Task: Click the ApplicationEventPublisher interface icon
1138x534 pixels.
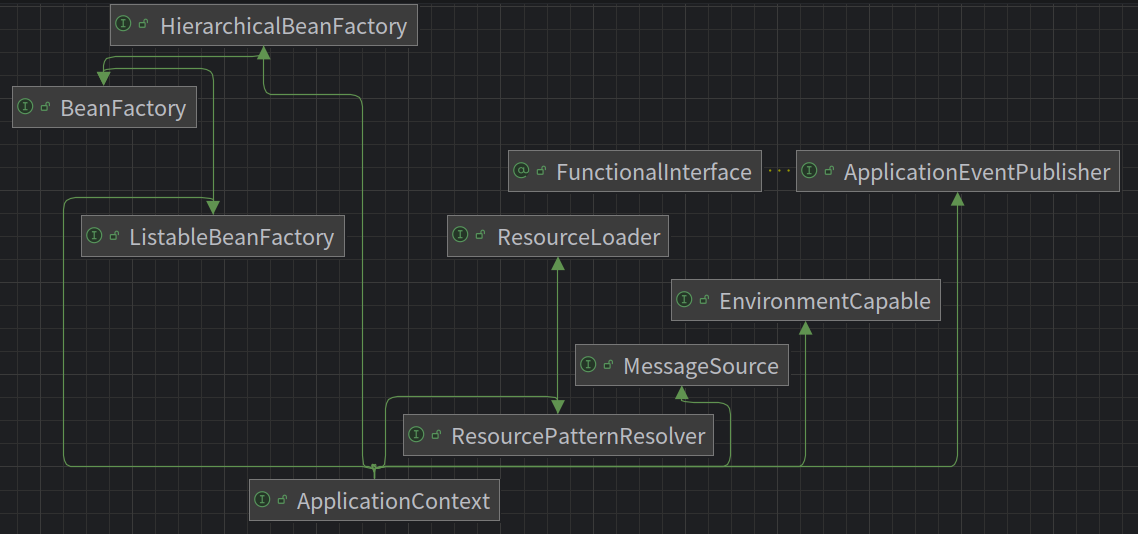Action: (809, 171)
